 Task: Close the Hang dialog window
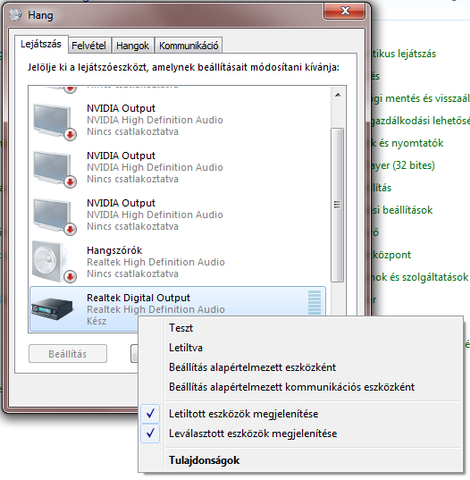(x=344, y=11)
